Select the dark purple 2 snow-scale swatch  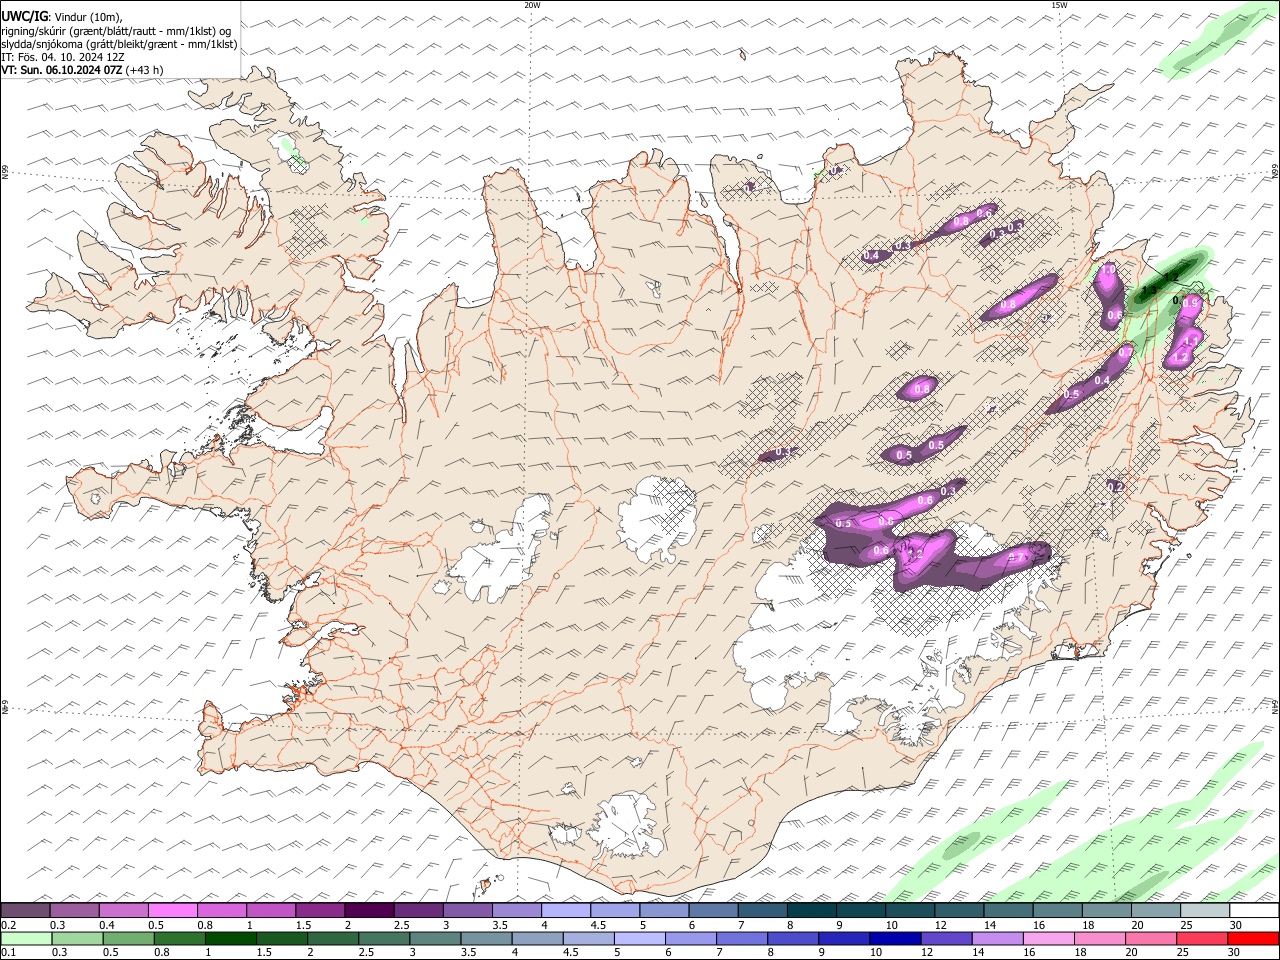[x=369, y=910]
